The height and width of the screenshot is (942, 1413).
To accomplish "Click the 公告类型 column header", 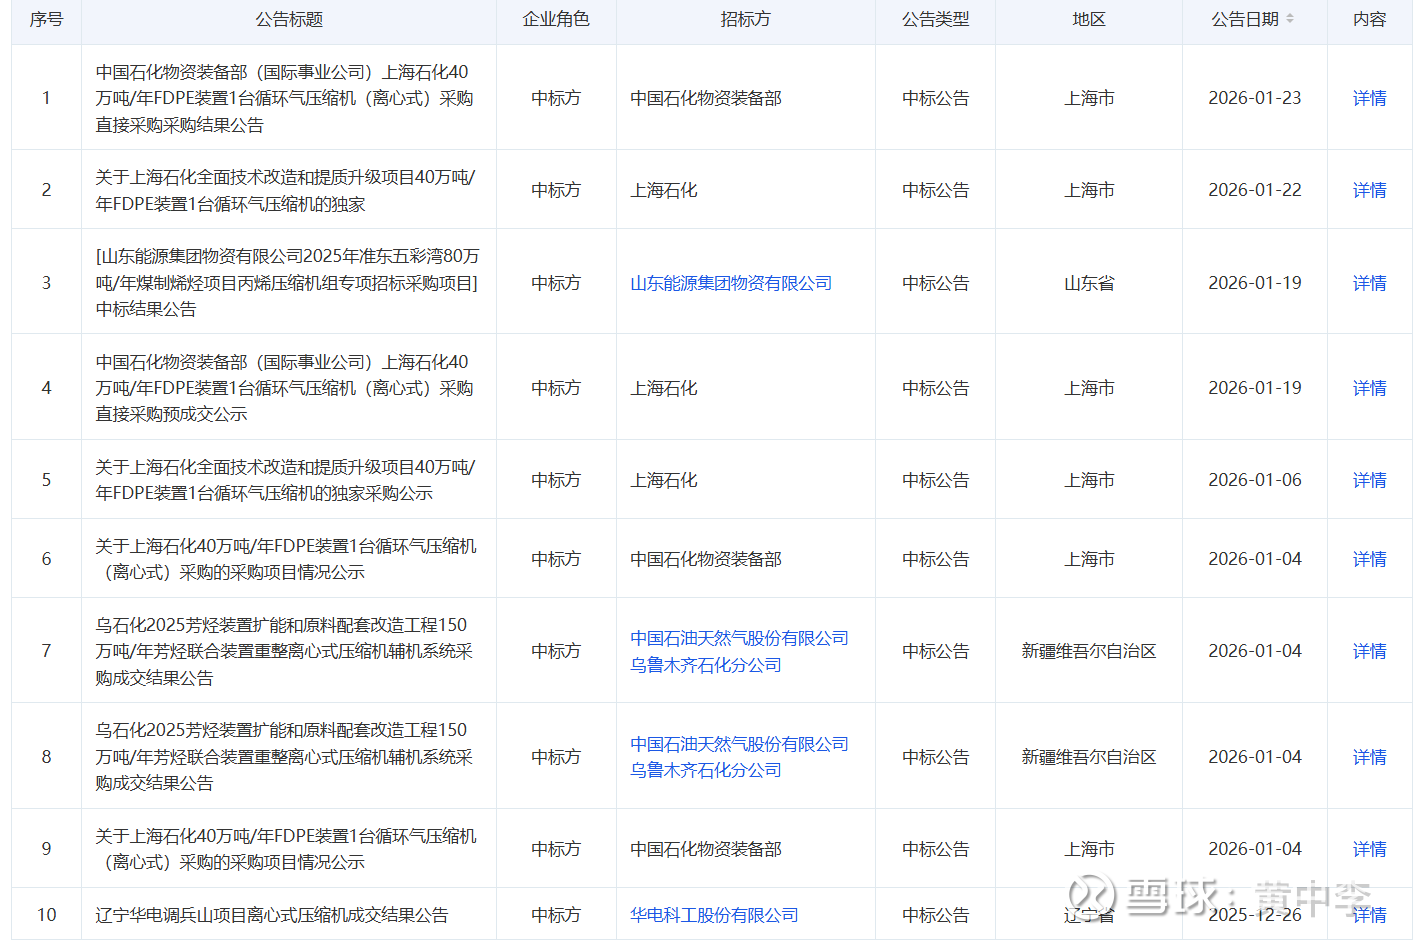I will pyautogui.click(x=935, y=19).
